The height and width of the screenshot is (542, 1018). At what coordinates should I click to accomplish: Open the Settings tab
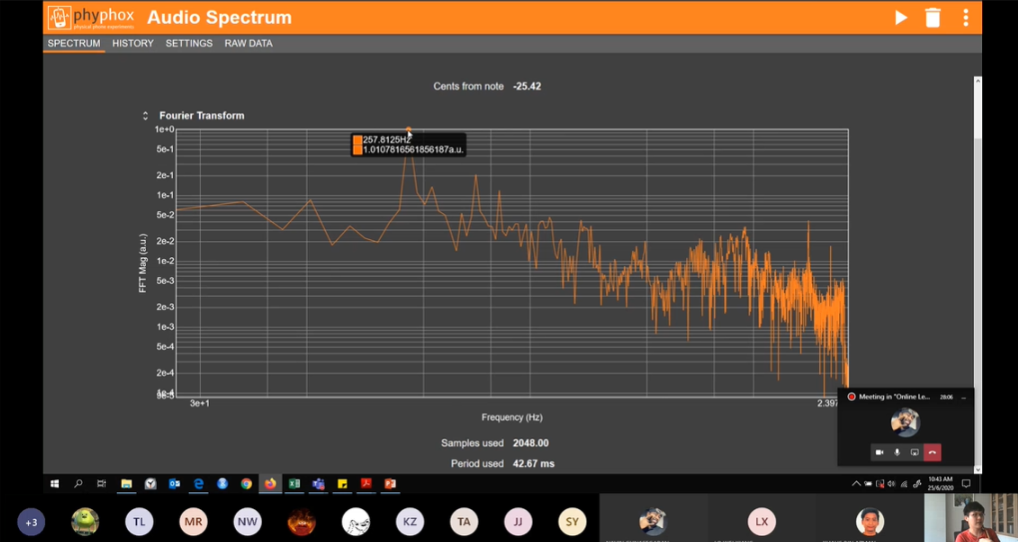[189, 44]
